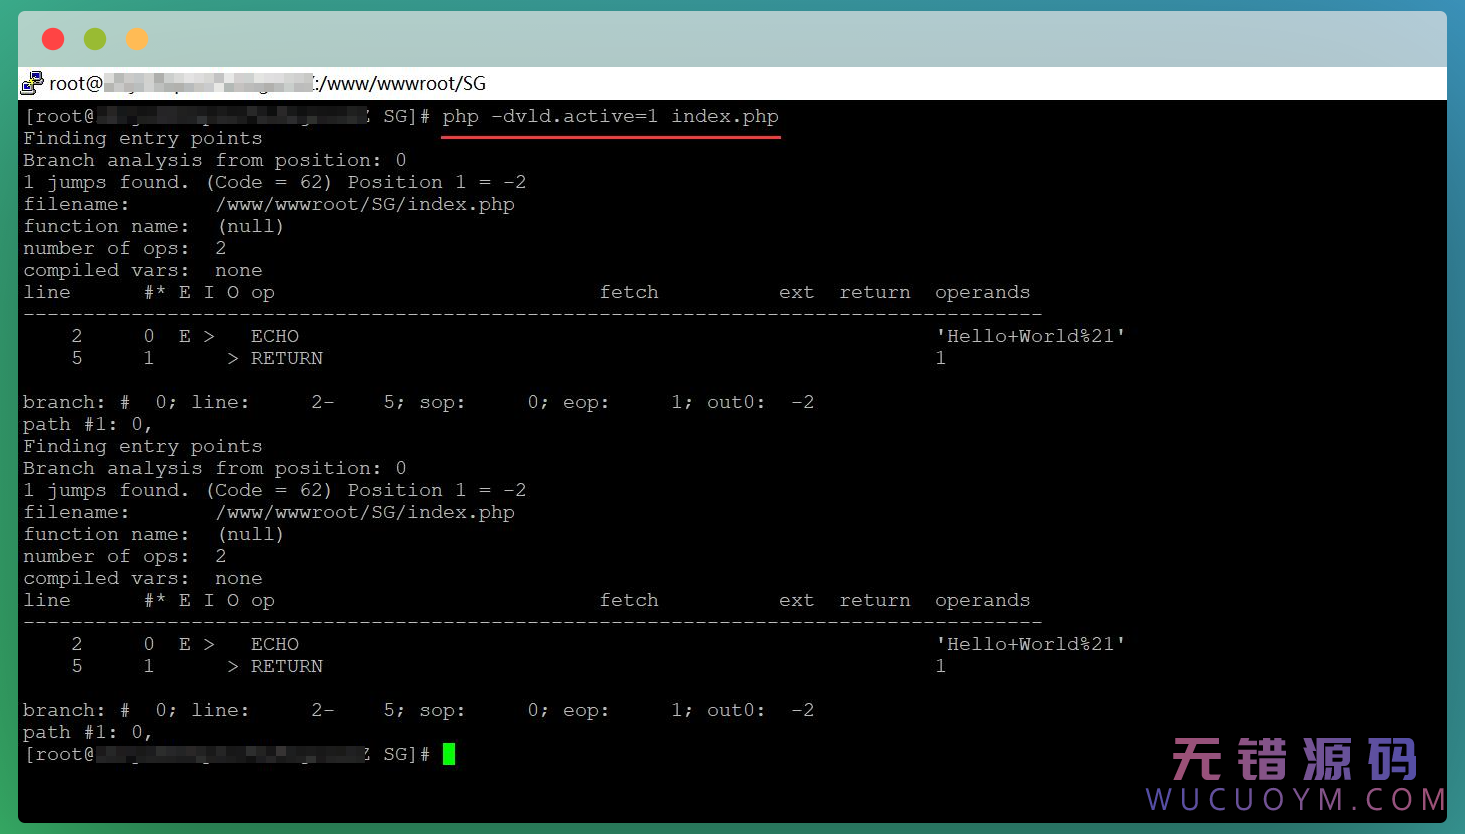Click the PuTTY icon in the title bar

33,83
